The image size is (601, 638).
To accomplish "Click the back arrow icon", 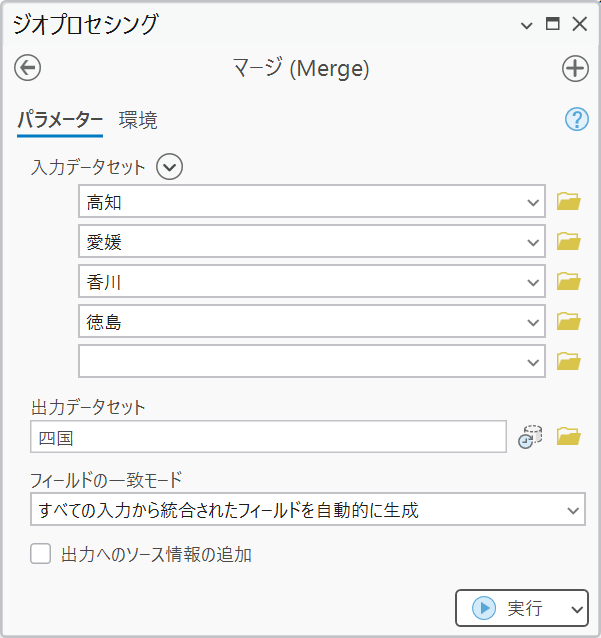I will click(x=28, y=68).
